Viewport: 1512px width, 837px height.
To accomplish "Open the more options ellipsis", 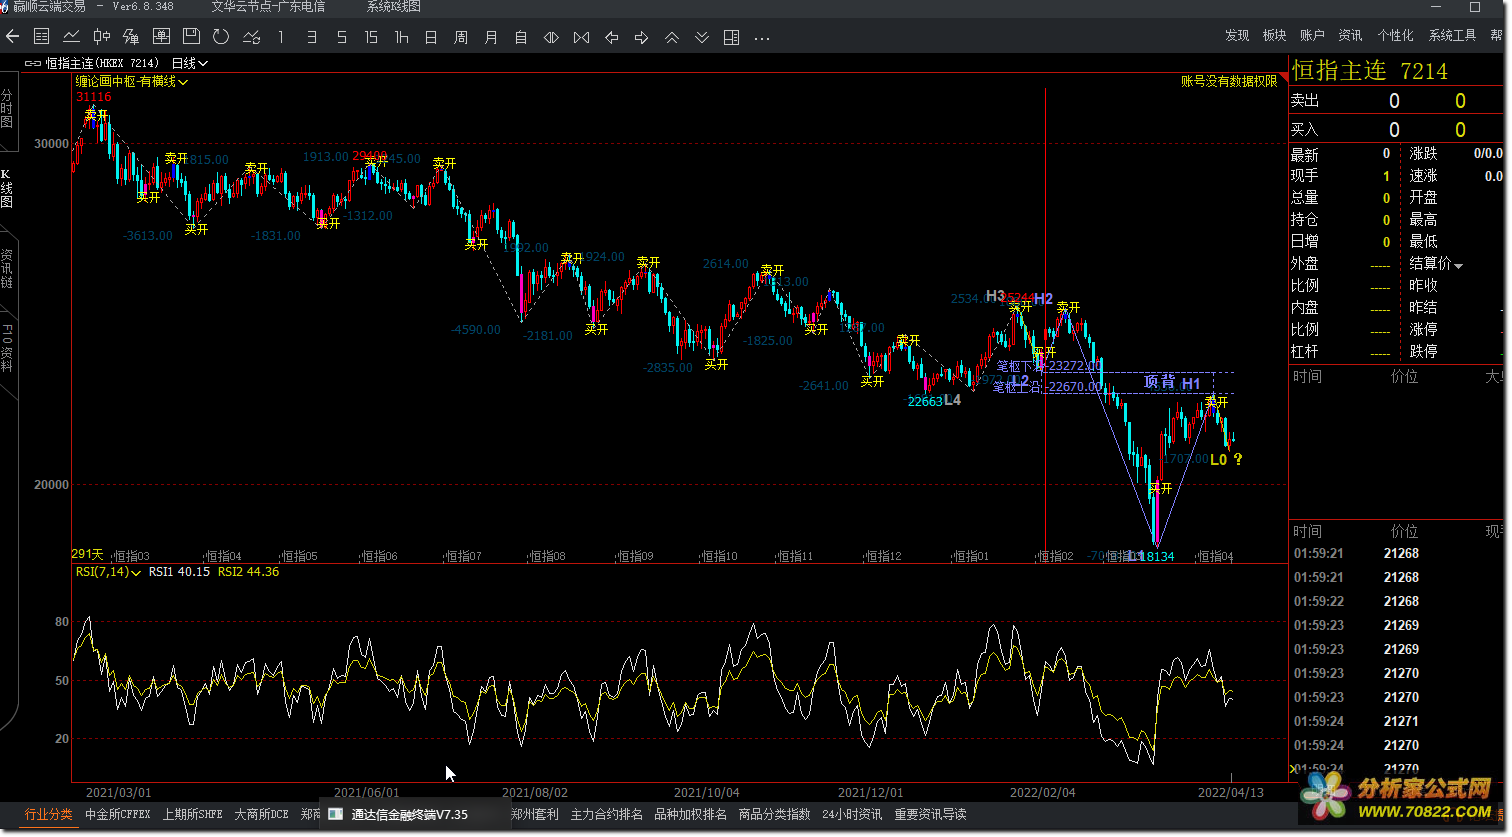I will coord(762,38).
